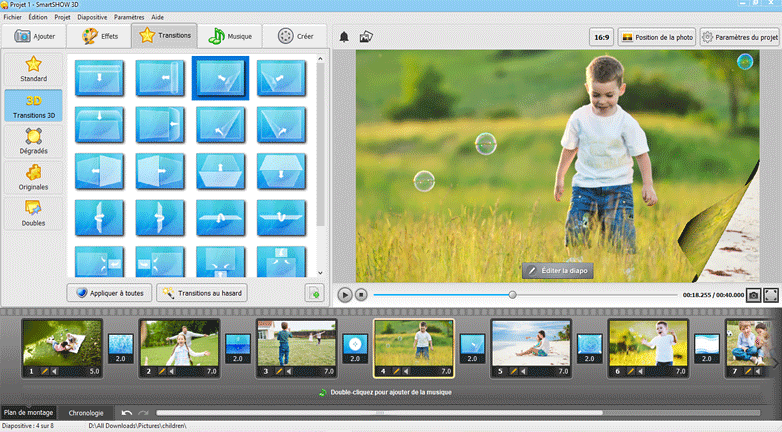Select the Doubles transitions category
782x432 pixels.
coord(33,212)
